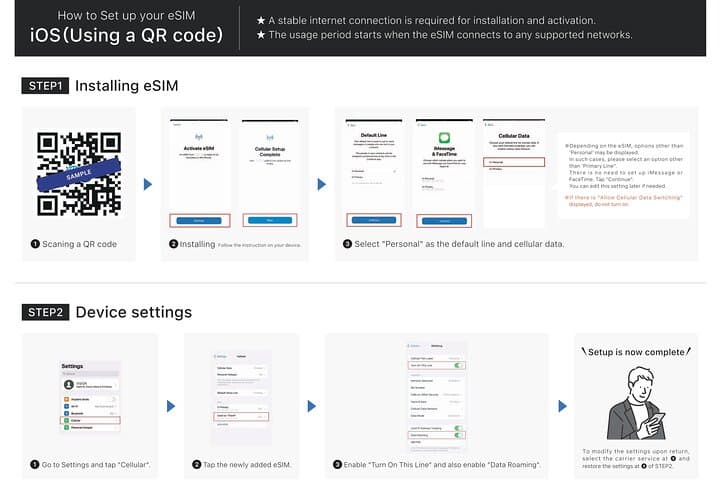This screenshot has height=480, width=720.
Task: Tap Continue on iMessage & FaceTime screen
Action: point(444,221)
